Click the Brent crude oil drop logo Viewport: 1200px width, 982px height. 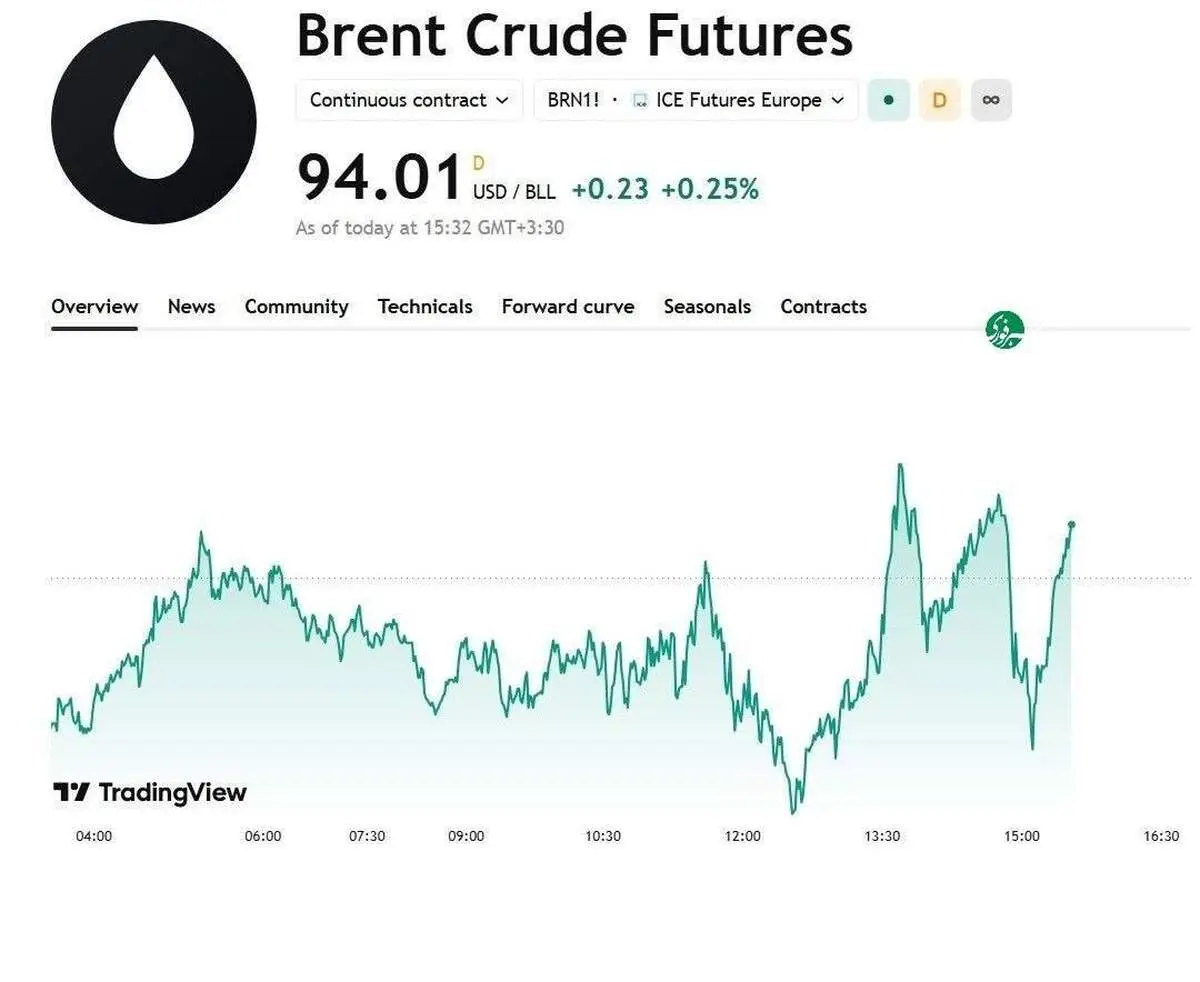[154, 121]
